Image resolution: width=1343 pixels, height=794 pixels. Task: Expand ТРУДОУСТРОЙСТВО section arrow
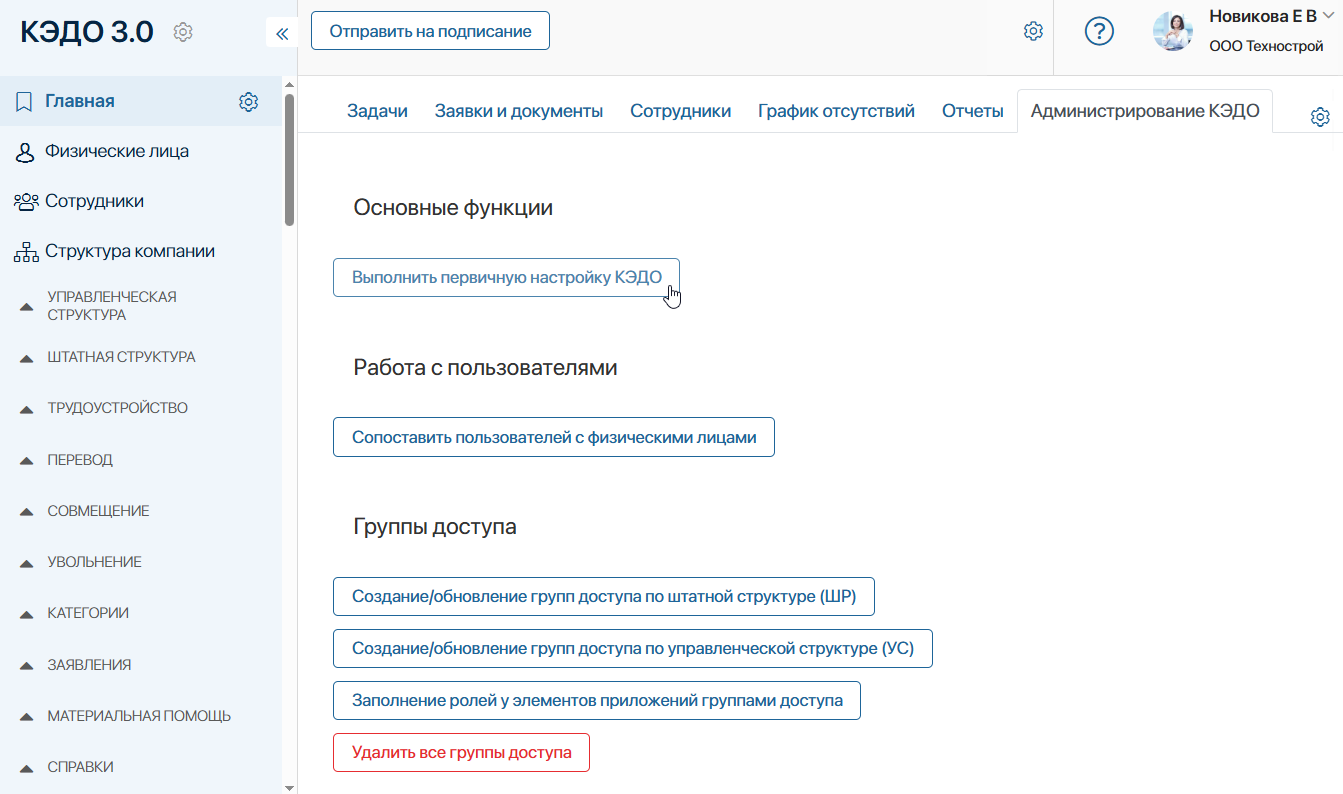[x=27, y=409]
